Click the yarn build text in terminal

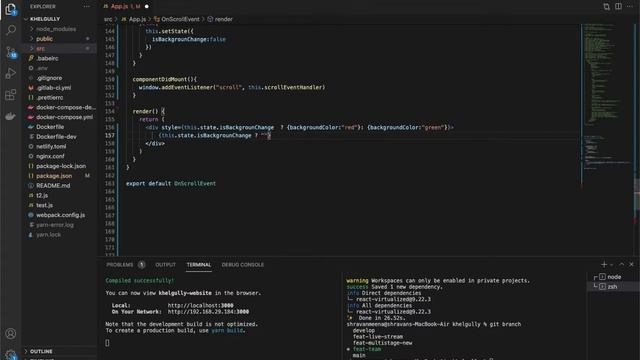tap(227, 331)
